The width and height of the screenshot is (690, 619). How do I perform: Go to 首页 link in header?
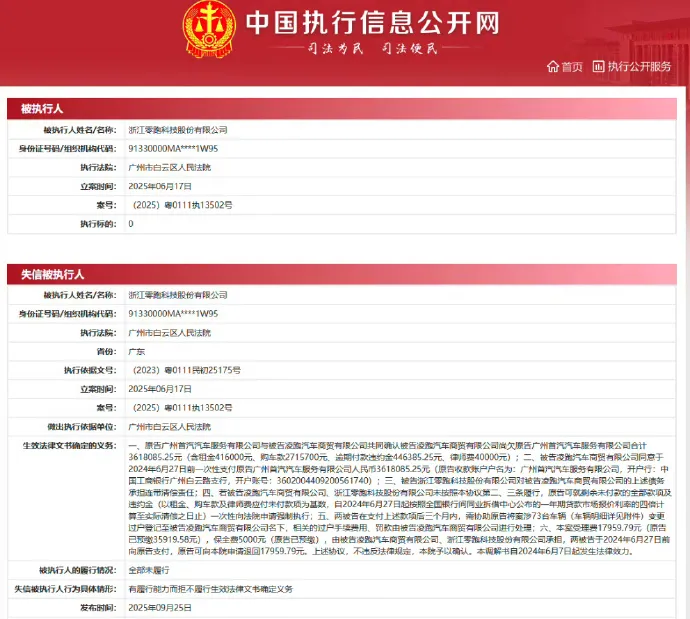[571, 67]
